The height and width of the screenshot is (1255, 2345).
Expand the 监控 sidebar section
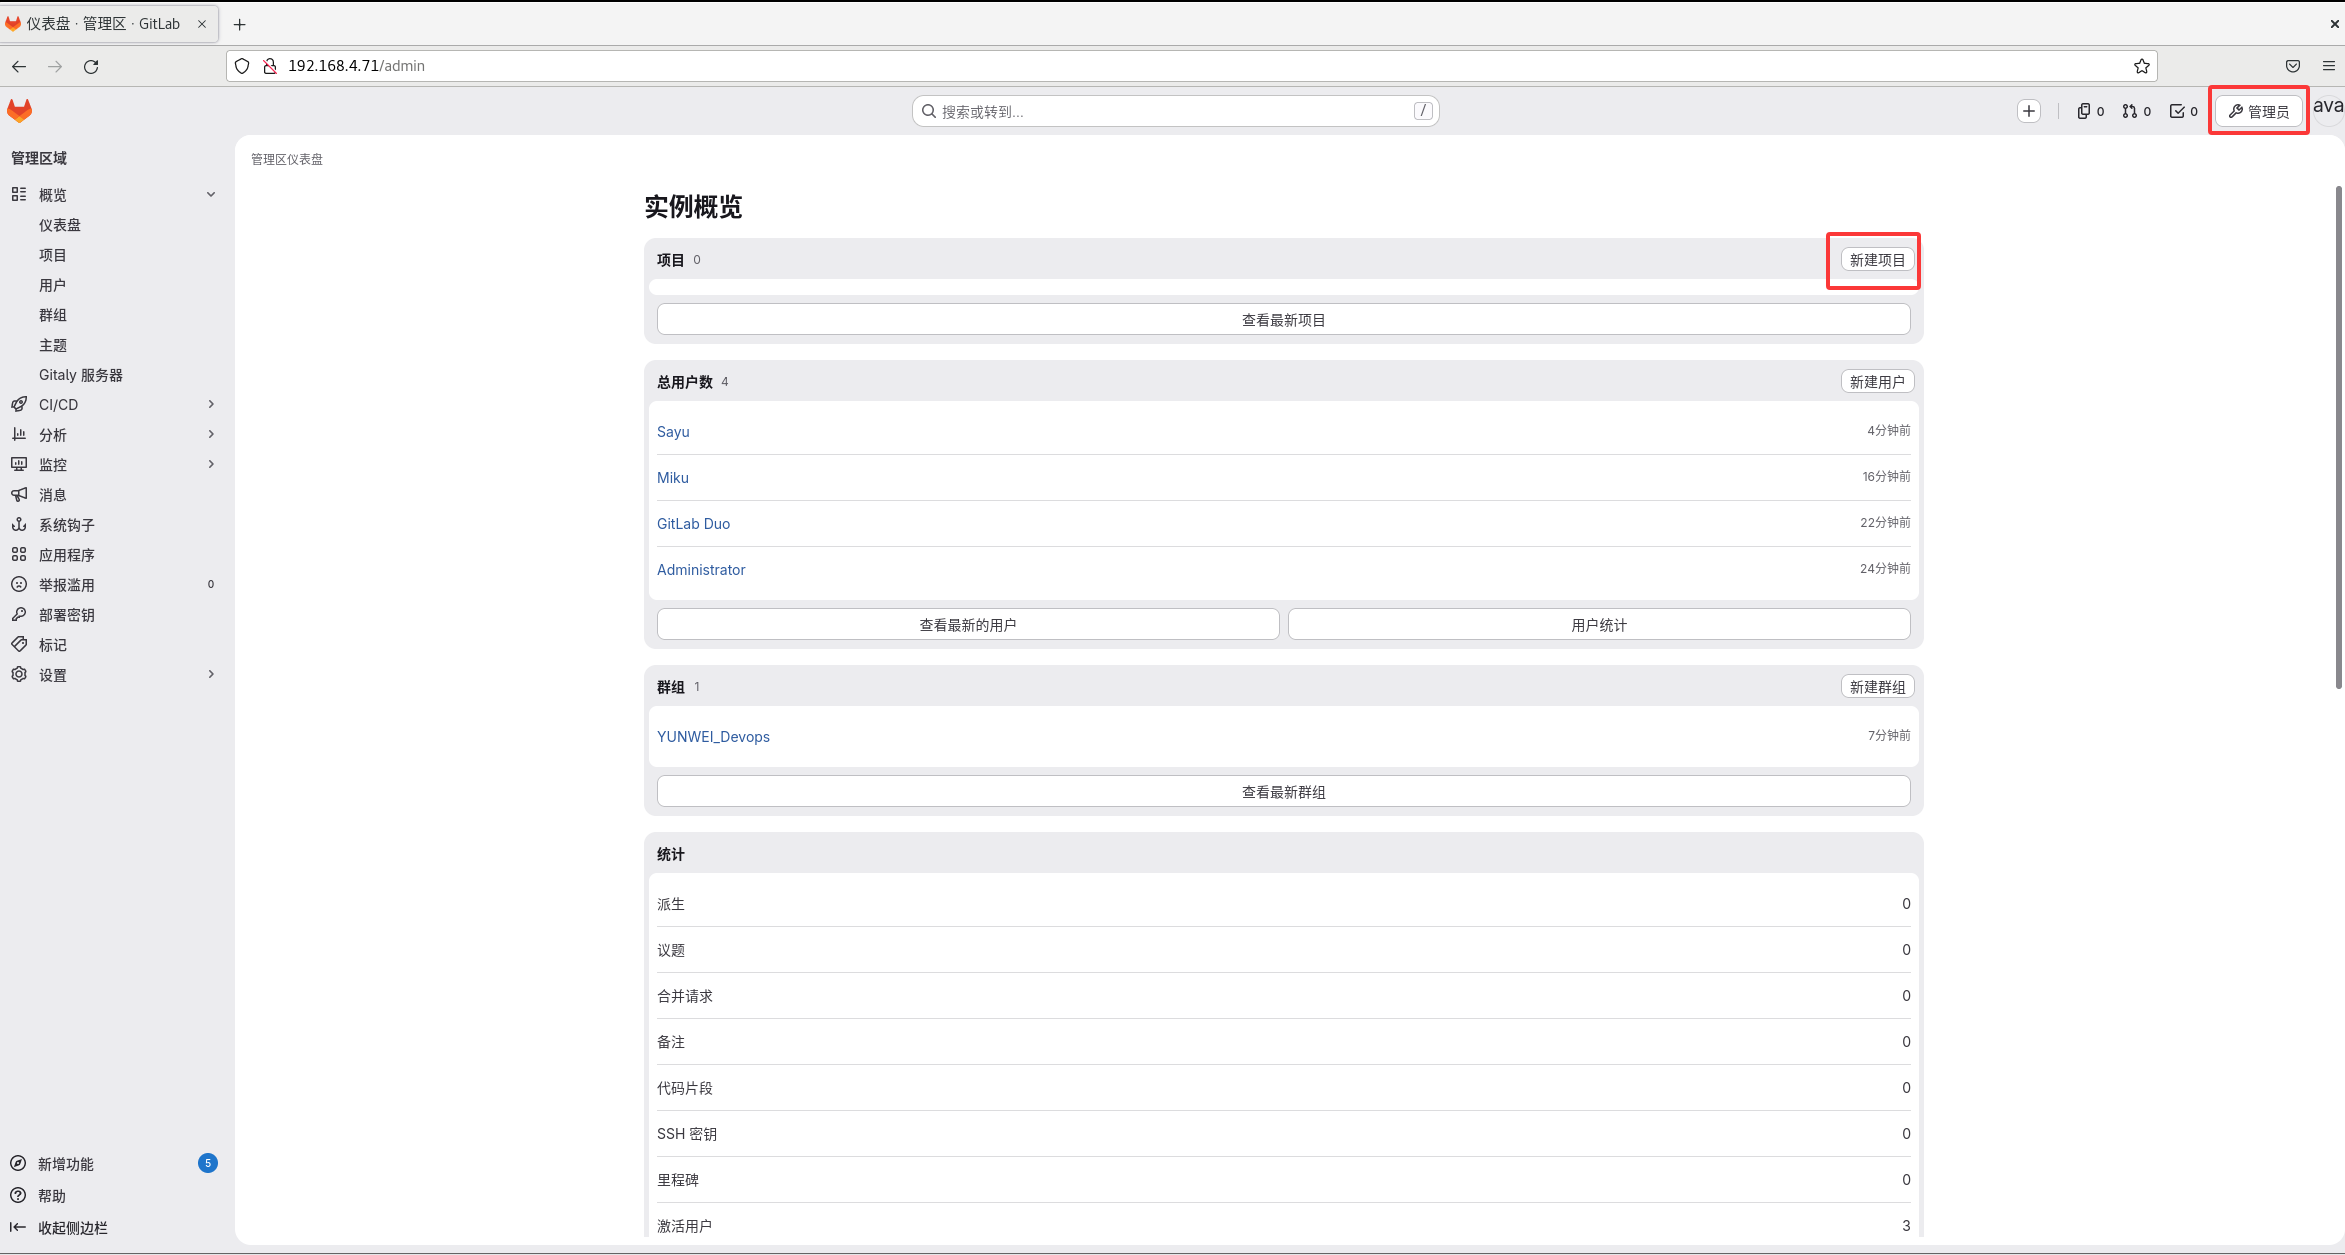[x=210, y=465]
